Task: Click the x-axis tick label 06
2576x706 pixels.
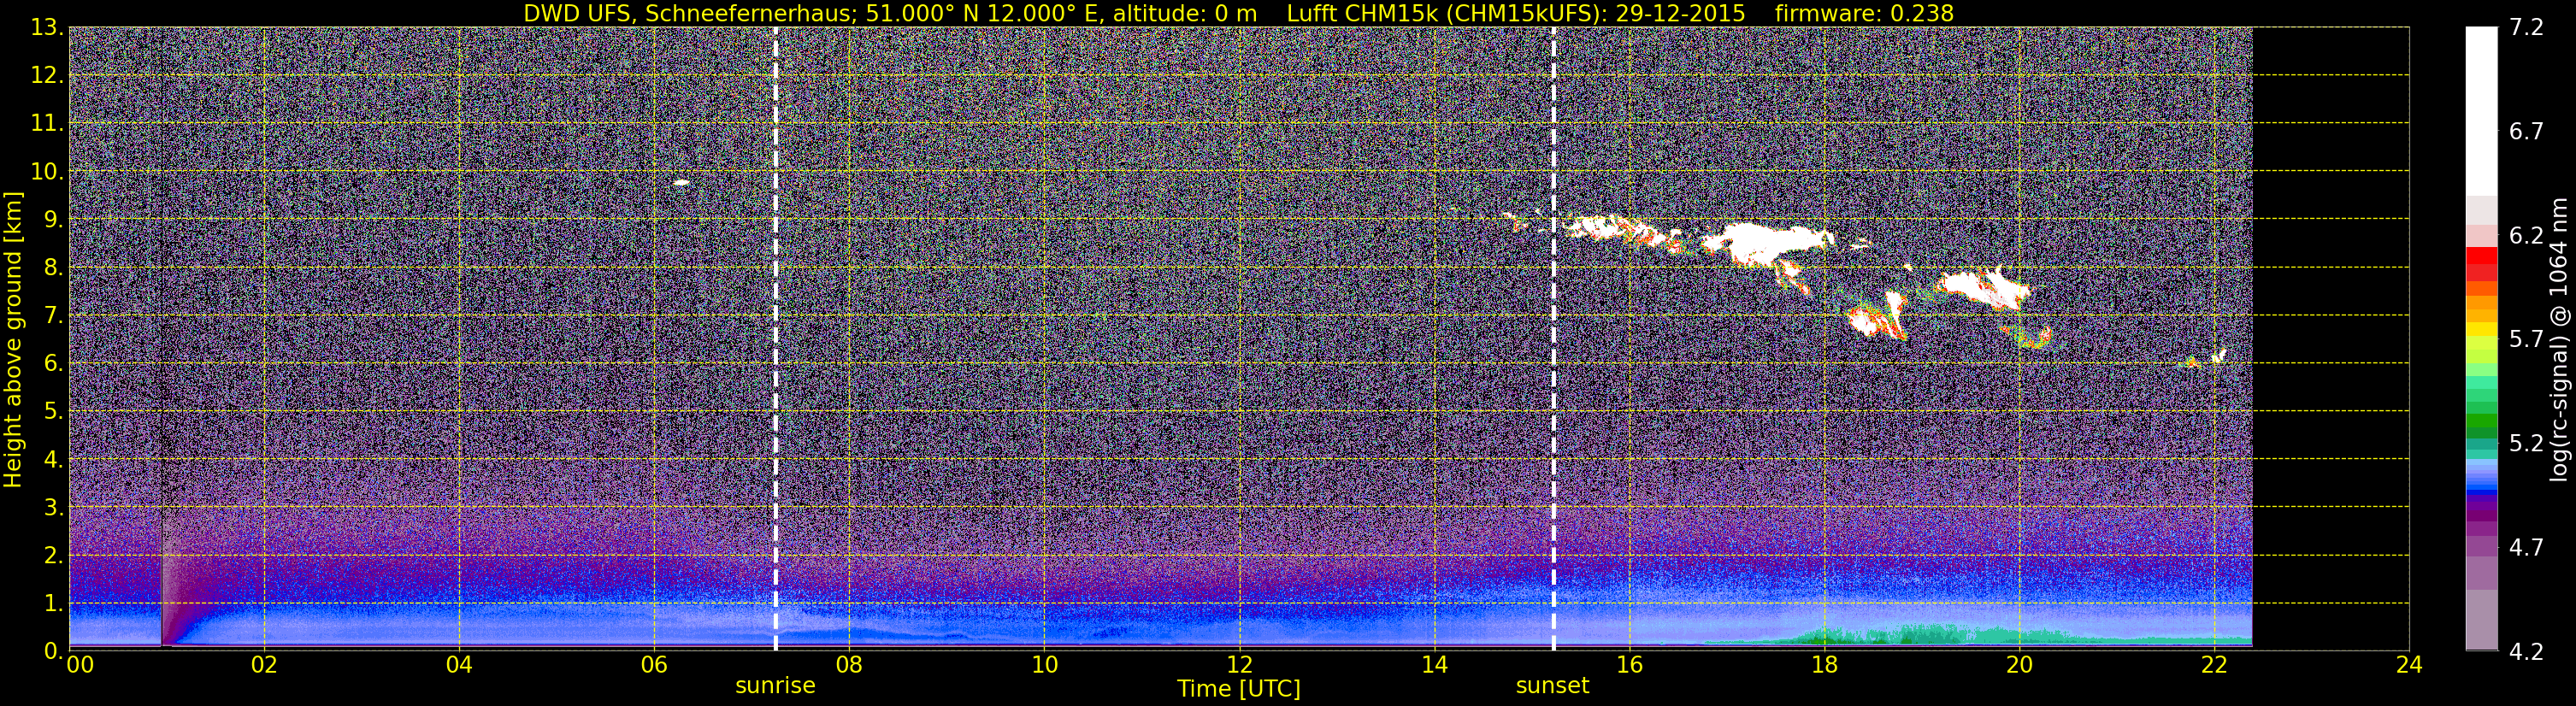Action: pyautogui.click(x=654, y=666)
